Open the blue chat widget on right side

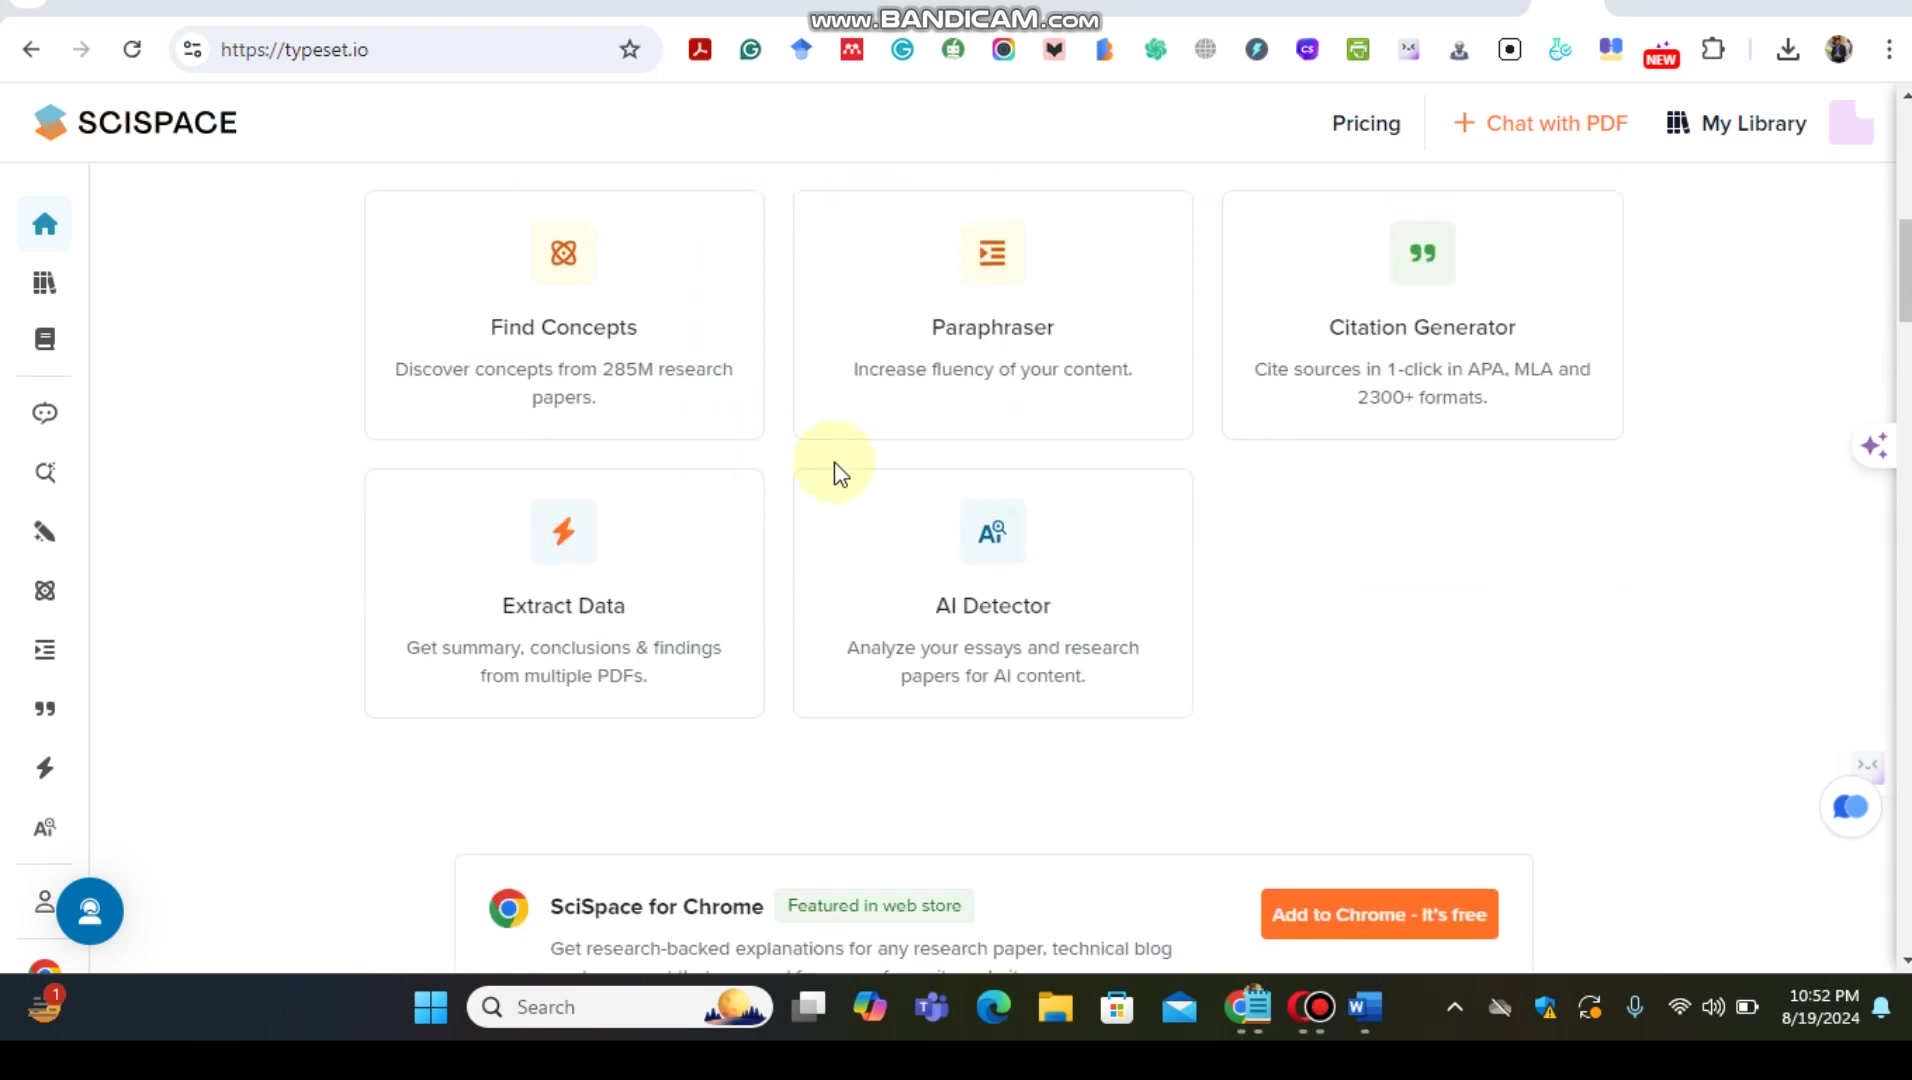tap(1850, 807)
